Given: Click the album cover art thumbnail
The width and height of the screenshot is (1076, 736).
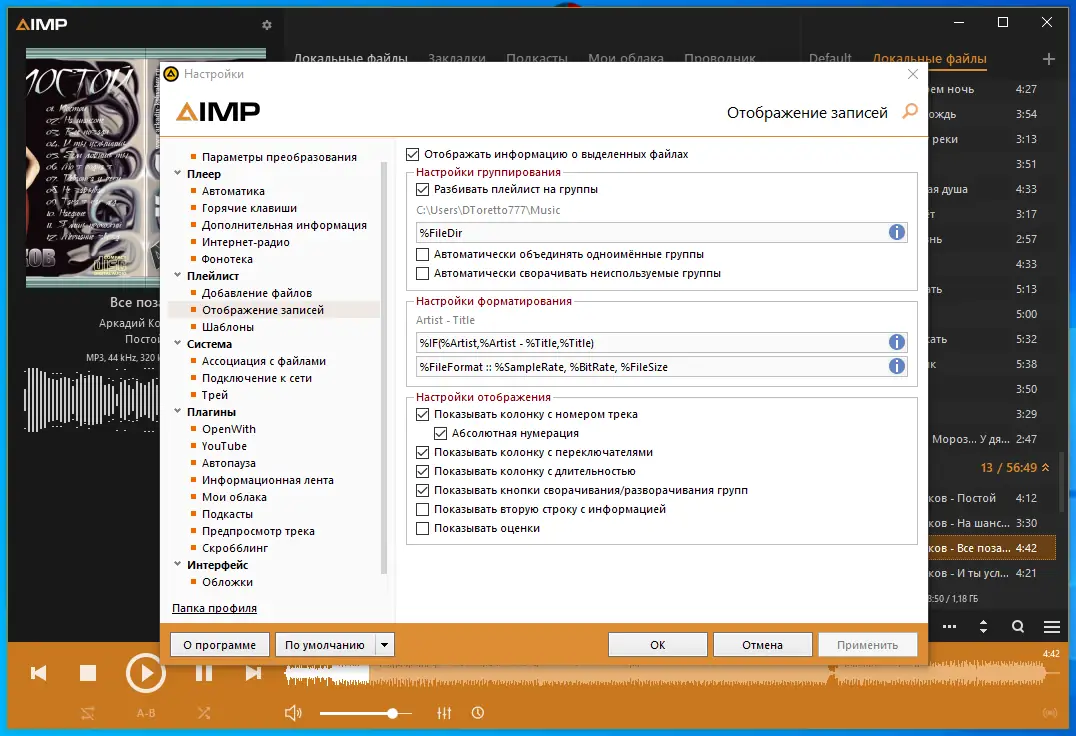Looking at the screenshot, I should [x=93, y=168].
